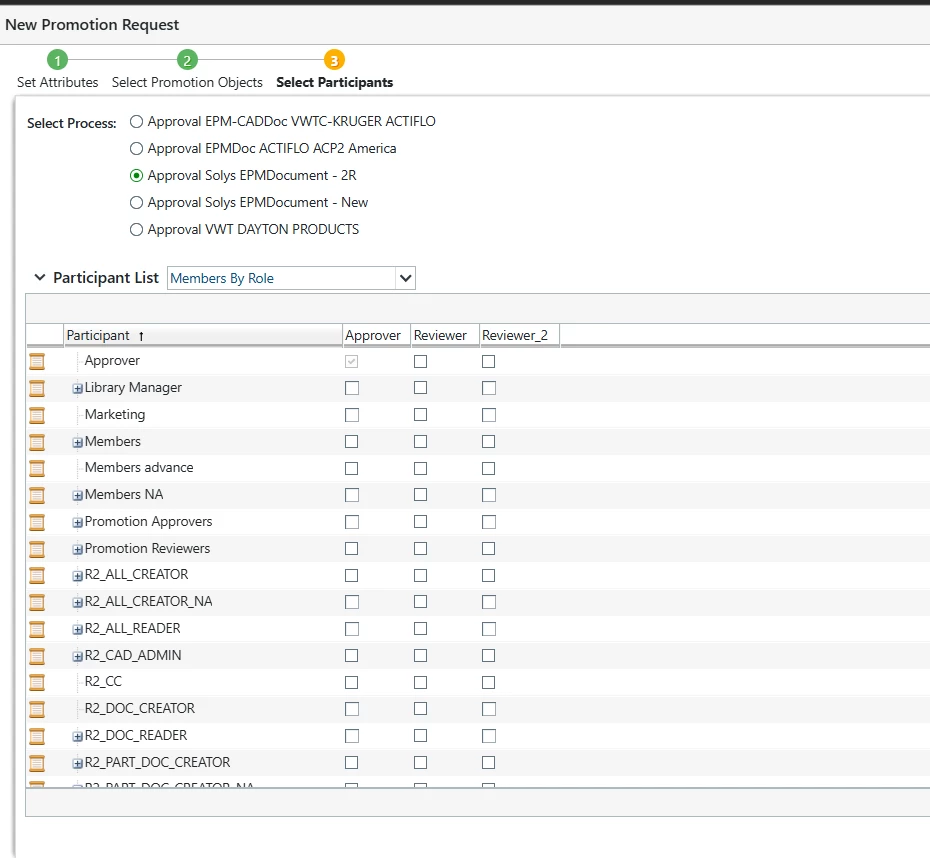The height and width of the screenshot is (858, 930).
Task: Click the role icon beside Library Manager
Action: tap(37, 388)
